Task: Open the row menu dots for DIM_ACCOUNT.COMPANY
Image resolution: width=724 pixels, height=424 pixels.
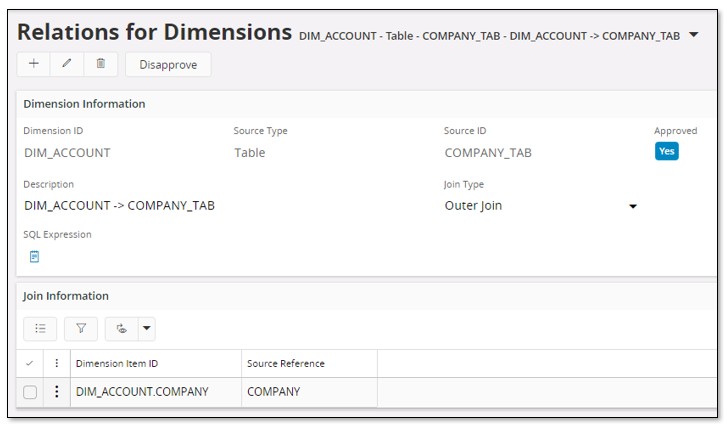Action: pyautogui.click(x=57, y=392)
